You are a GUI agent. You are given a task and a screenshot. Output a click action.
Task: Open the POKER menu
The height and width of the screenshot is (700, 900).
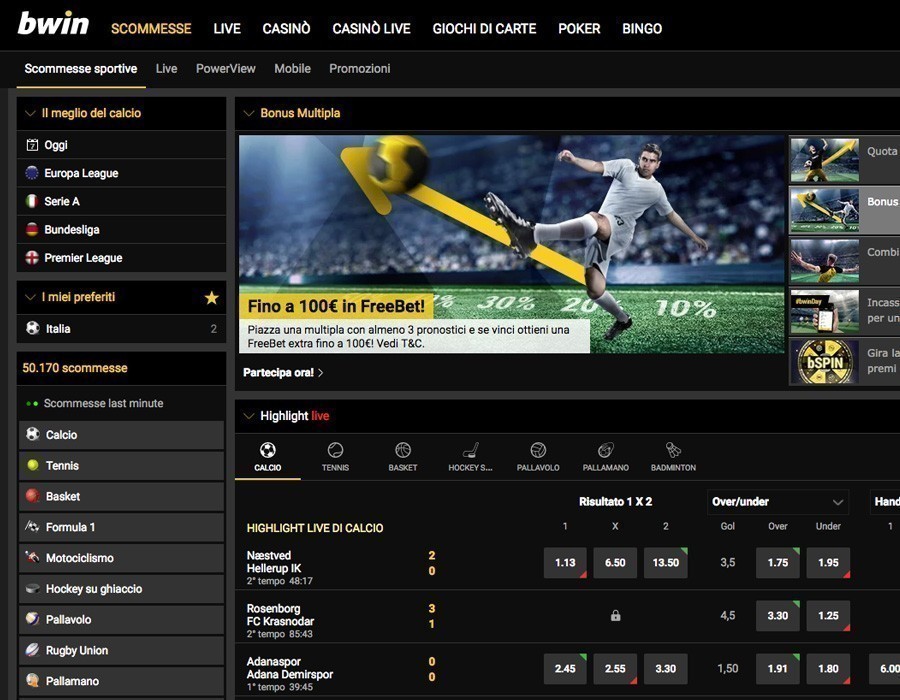pyautogui.click(x=579, y=28)
